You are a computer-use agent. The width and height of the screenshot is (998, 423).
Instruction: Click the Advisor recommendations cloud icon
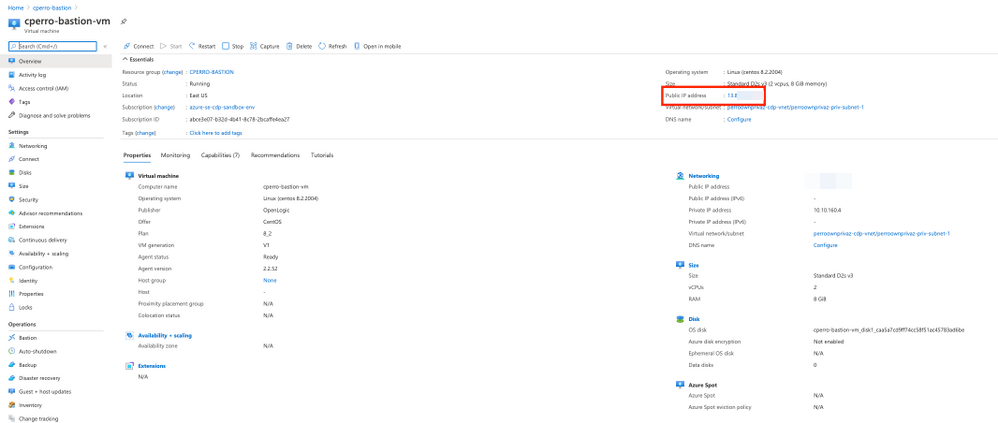tap(11, 213)
